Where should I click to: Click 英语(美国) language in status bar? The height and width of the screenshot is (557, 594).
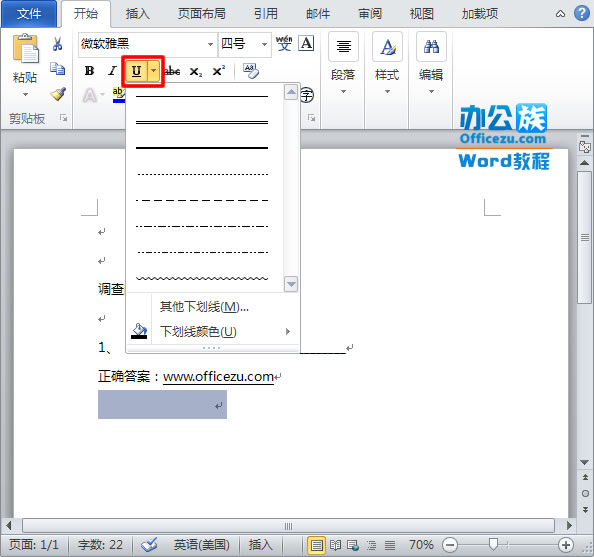click(201, 545)
